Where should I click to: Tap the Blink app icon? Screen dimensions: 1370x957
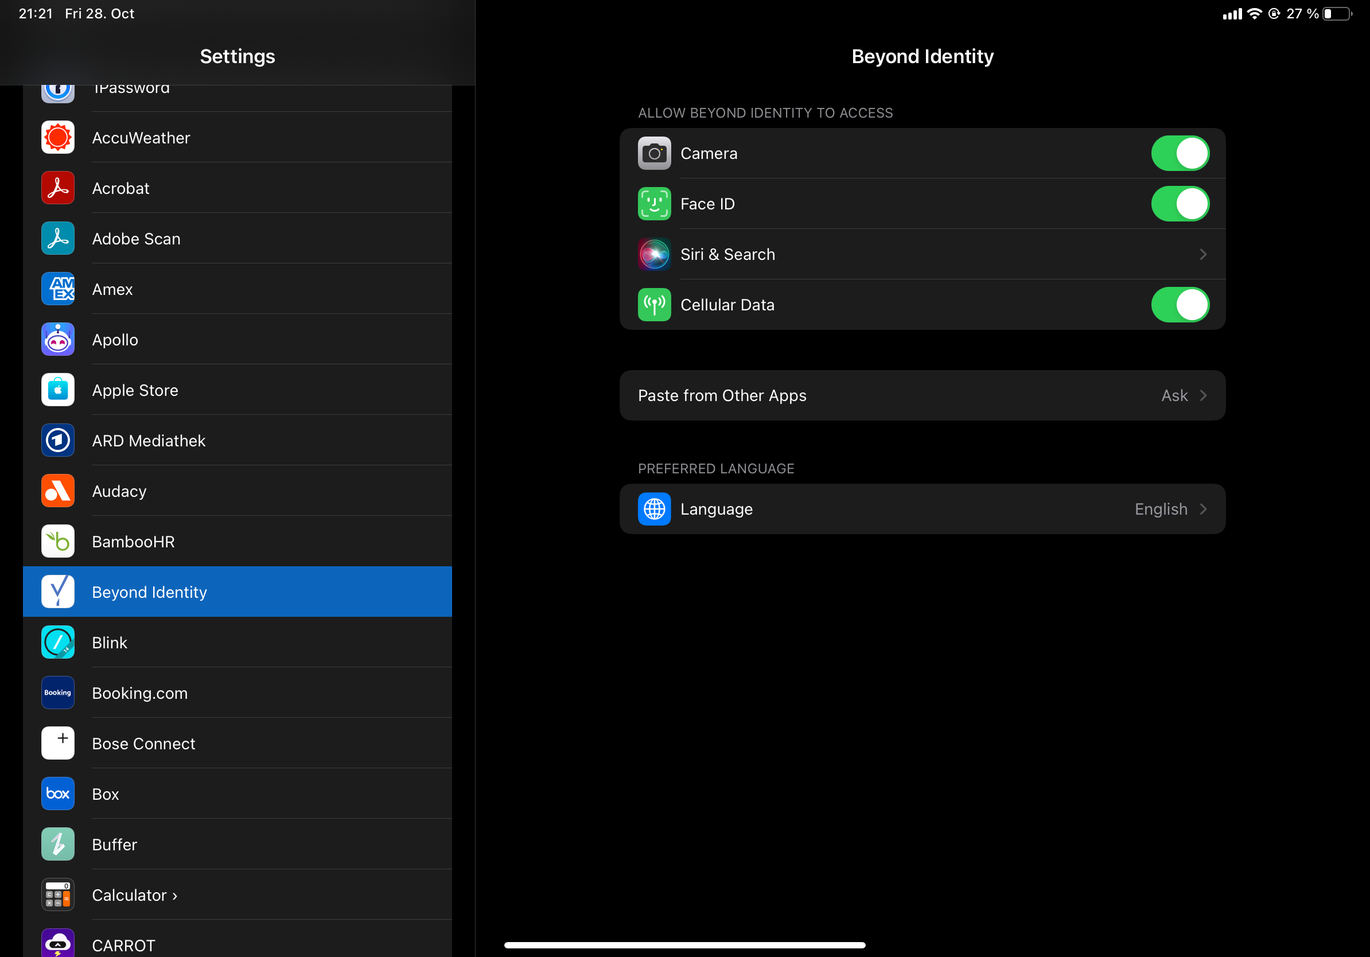pyautogui.click(x=58, y=643)
